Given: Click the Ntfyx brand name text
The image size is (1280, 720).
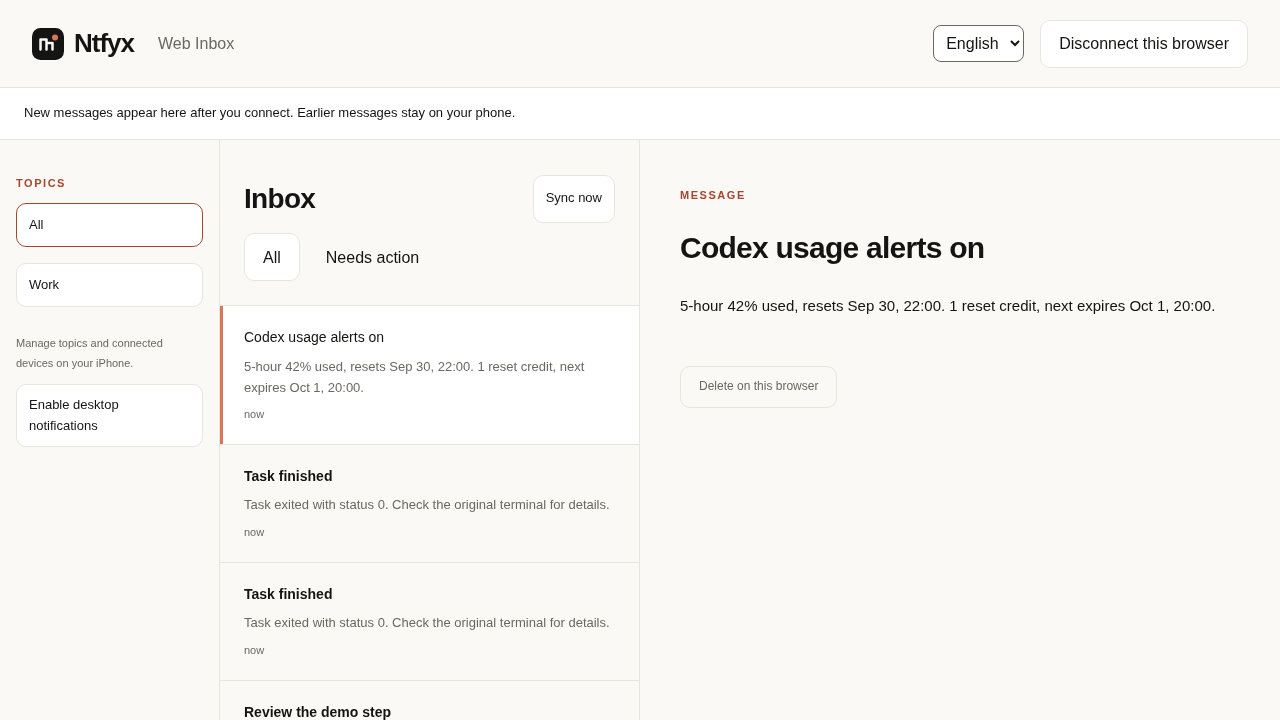Looking at the screenshot, I should pos(104,44).
